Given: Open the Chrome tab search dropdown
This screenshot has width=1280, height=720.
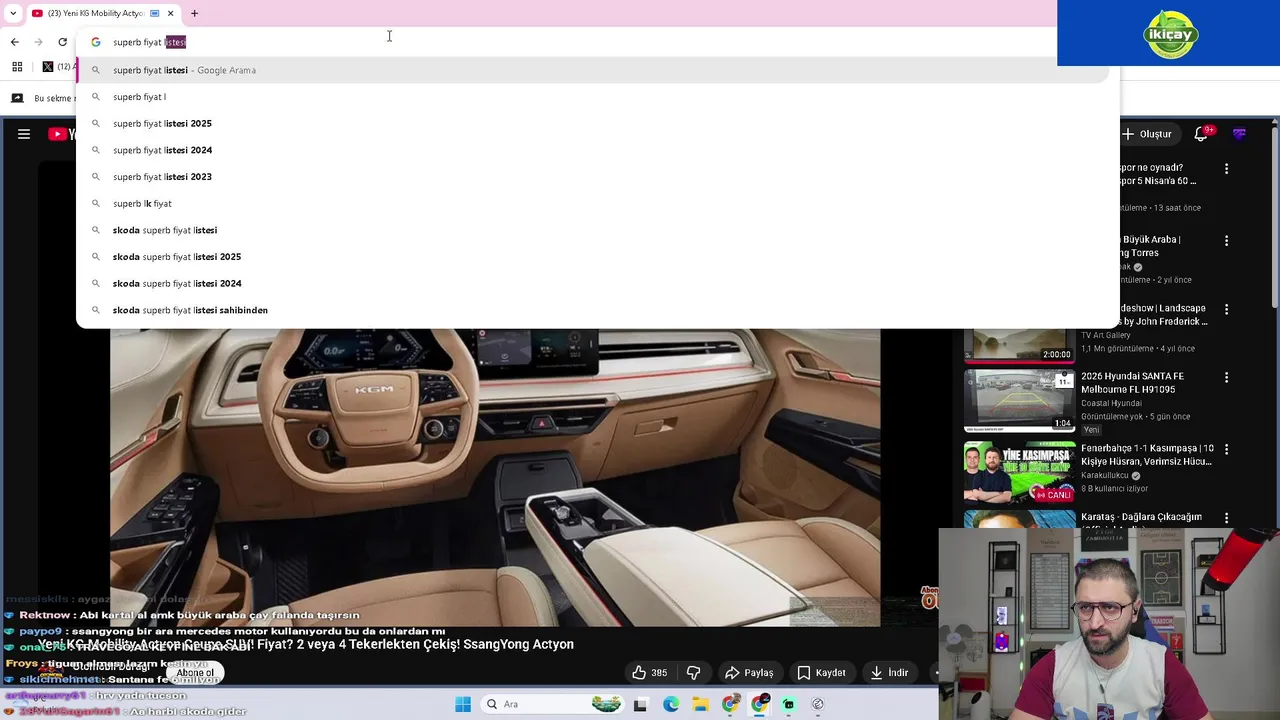Looking at the screenshot, I should 13,13.
